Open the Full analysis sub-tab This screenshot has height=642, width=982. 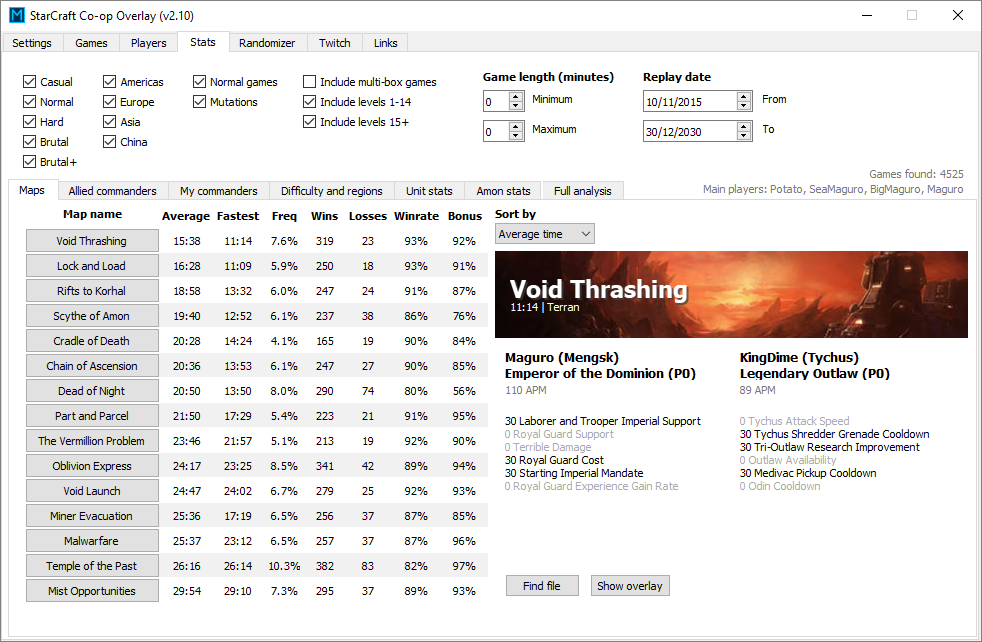coord(582,191)
